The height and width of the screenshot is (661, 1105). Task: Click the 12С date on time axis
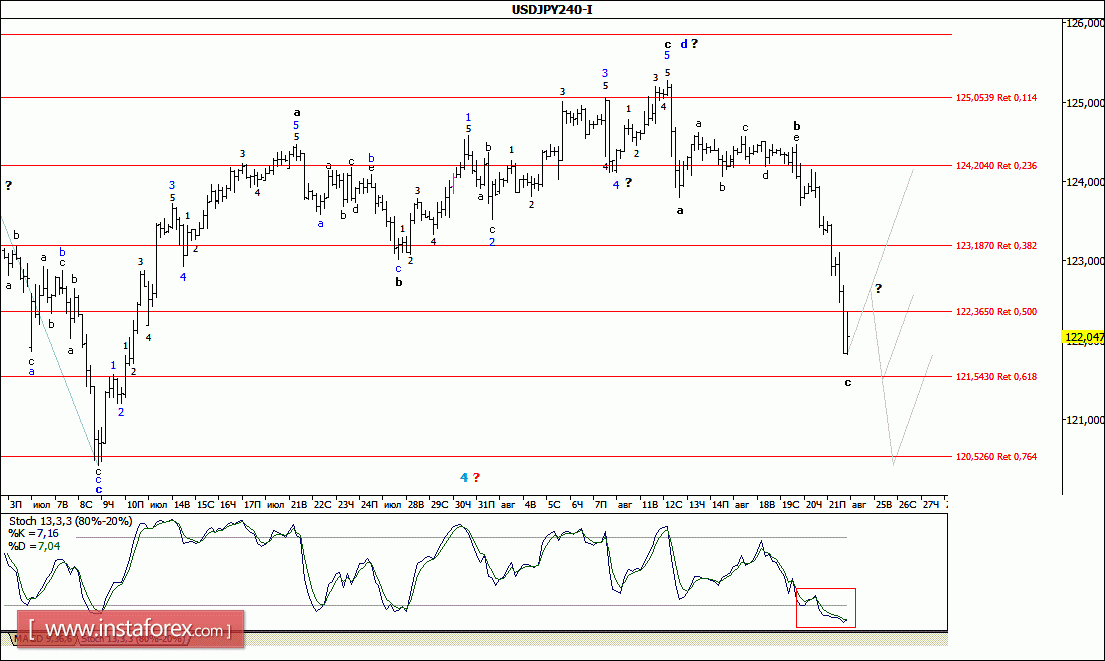point(672,505)
